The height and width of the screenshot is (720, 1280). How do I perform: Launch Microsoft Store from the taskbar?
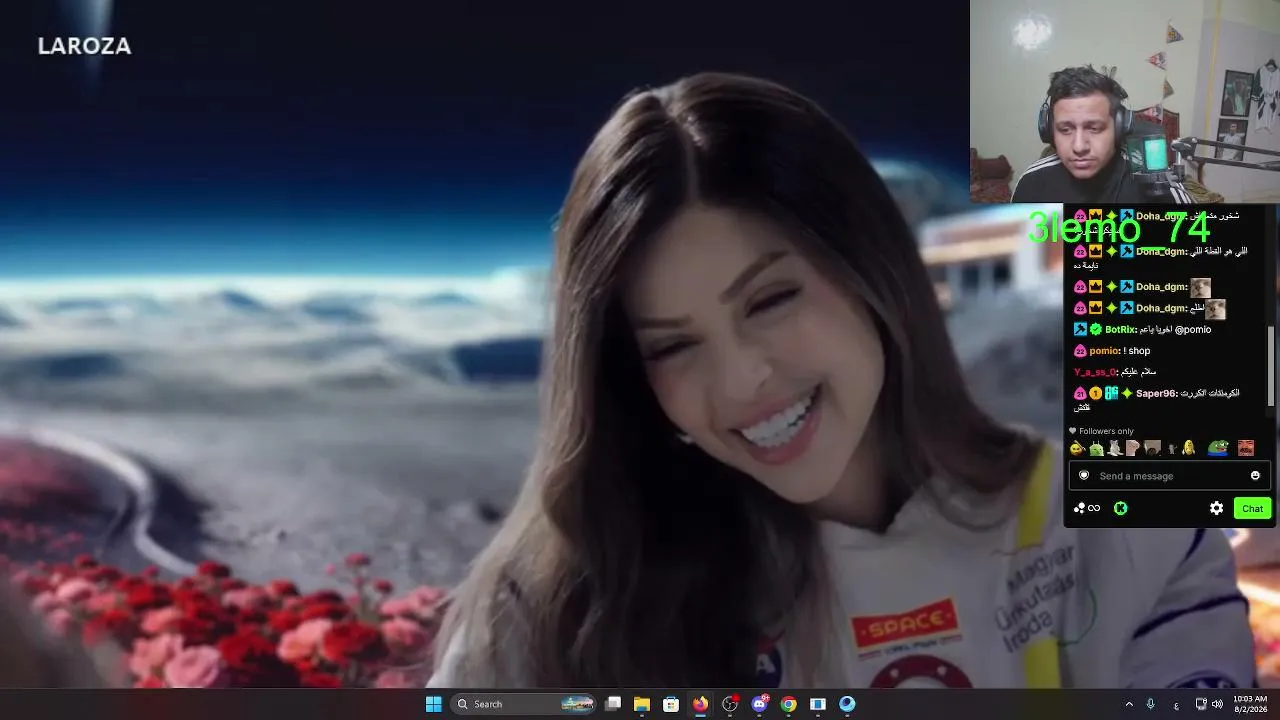pyautogui.click(x=671, y=704)
